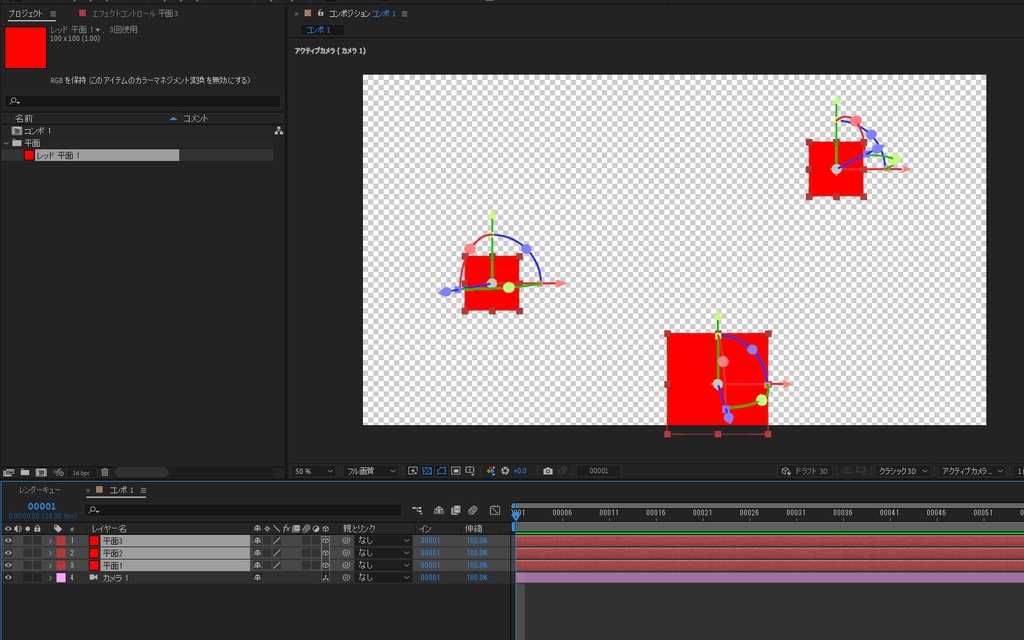The width and height of the screenshot is (1024, 640).
Task: Toggle the region of interest button
Action: coord(456,471)
